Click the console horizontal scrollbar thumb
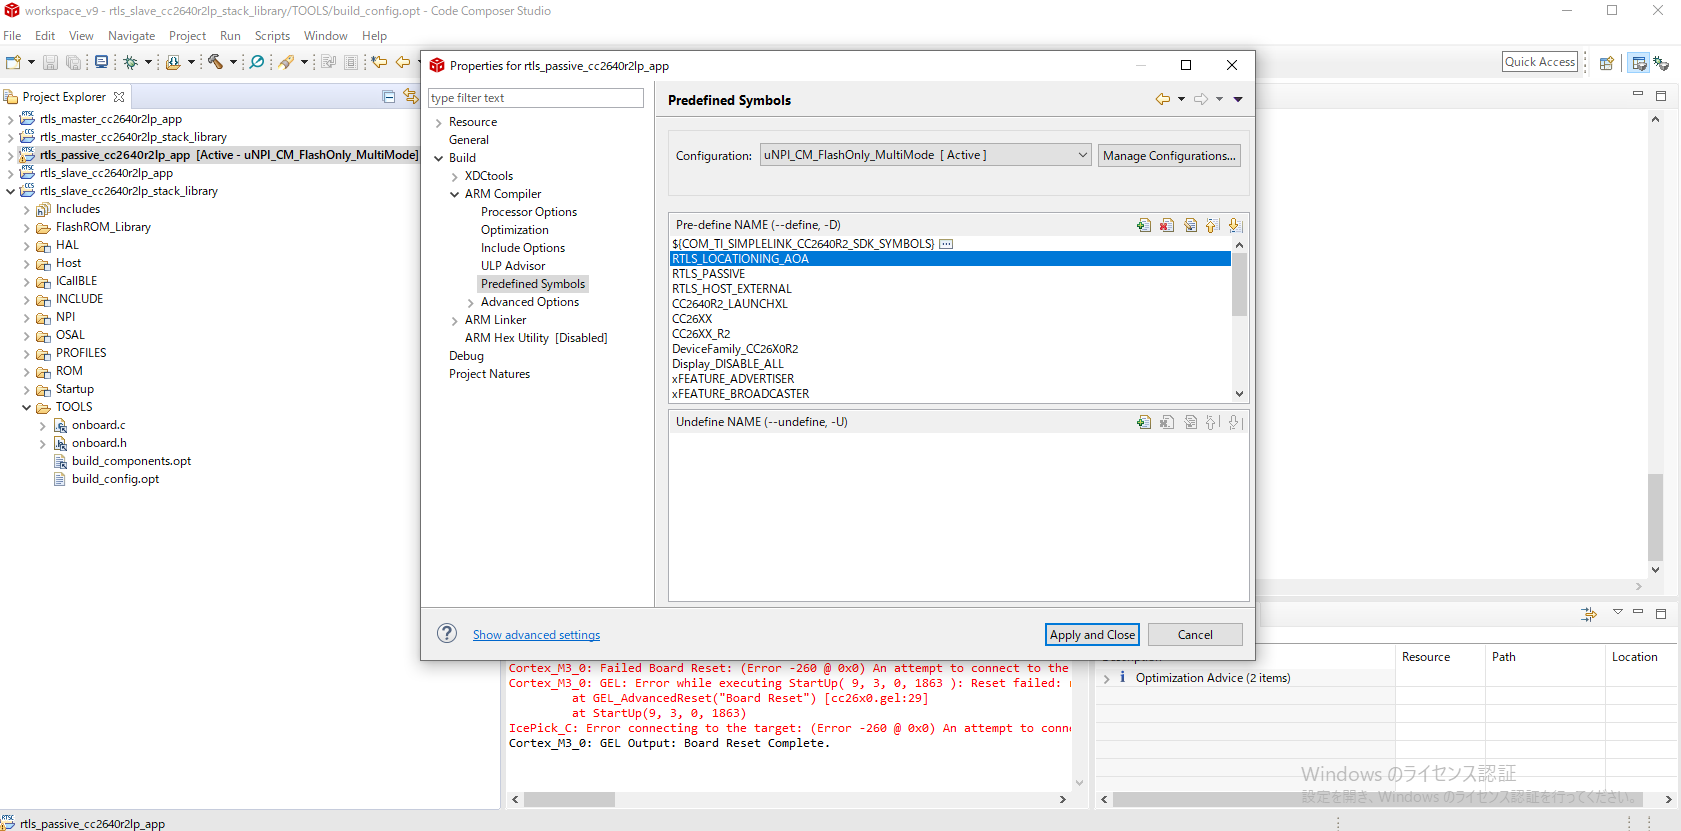 click(x=569, y=799)
